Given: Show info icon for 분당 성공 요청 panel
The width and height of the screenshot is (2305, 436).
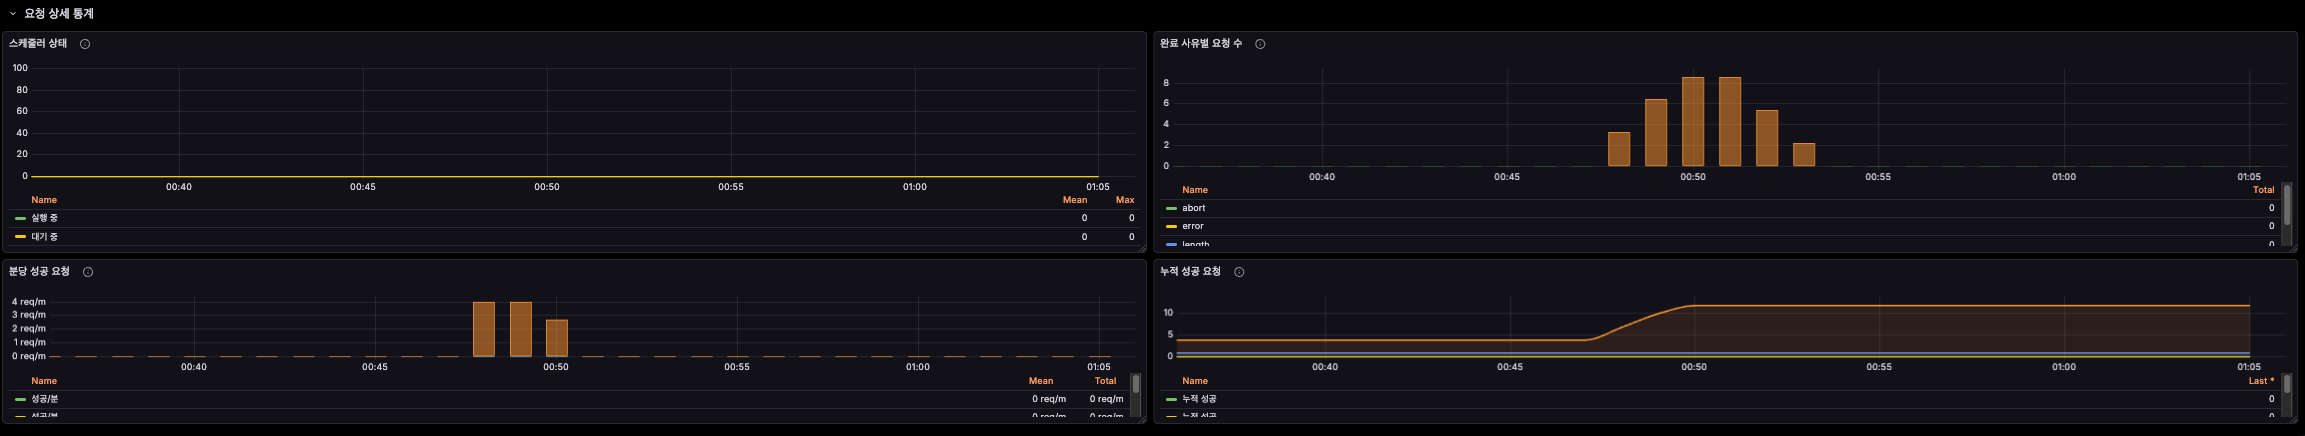Looking at the screenshot, I should pos(88,272).
